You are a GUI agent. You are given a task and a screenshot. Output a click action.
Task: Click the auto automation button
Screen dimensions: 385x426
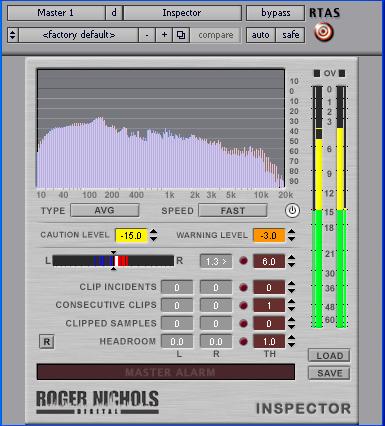coord(261,35)
